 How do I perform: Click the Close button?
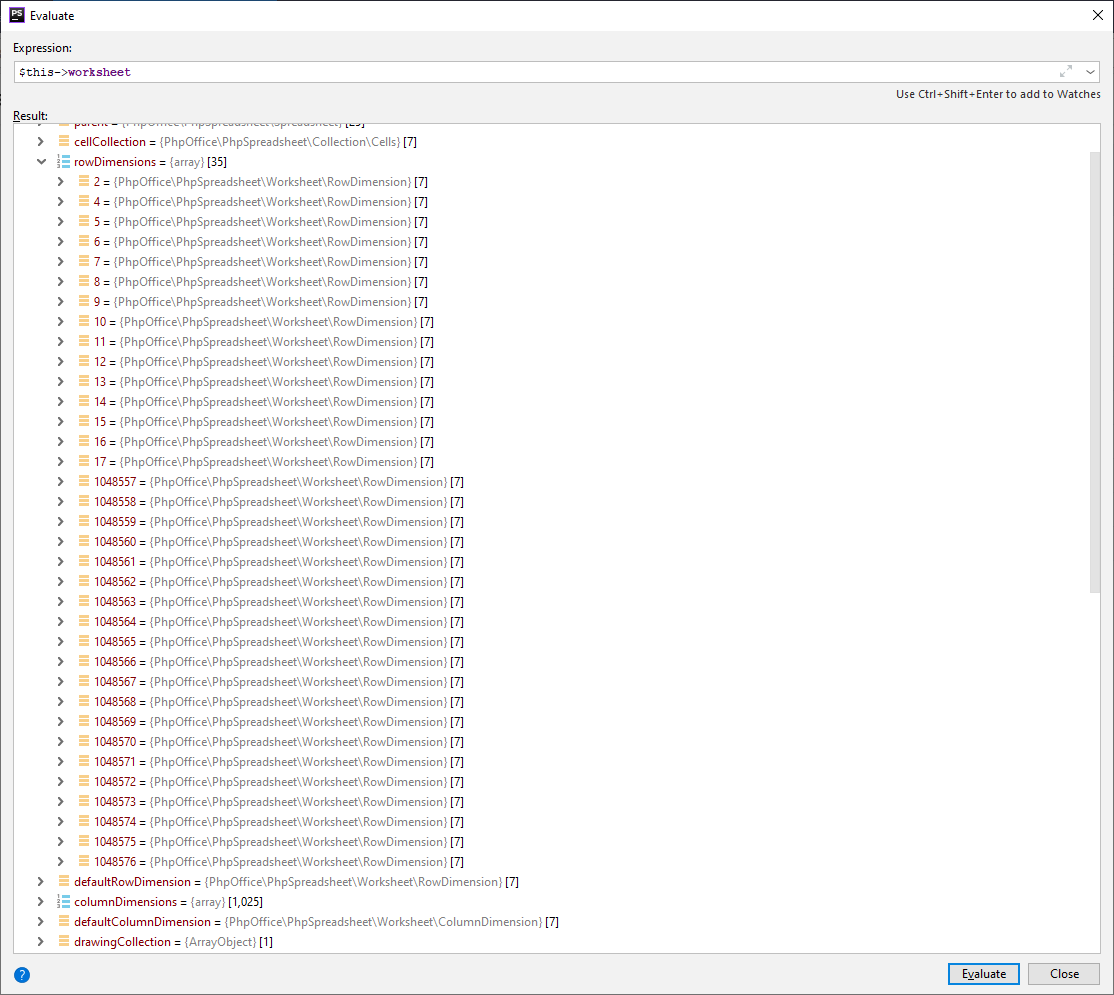pos(1063,973)
